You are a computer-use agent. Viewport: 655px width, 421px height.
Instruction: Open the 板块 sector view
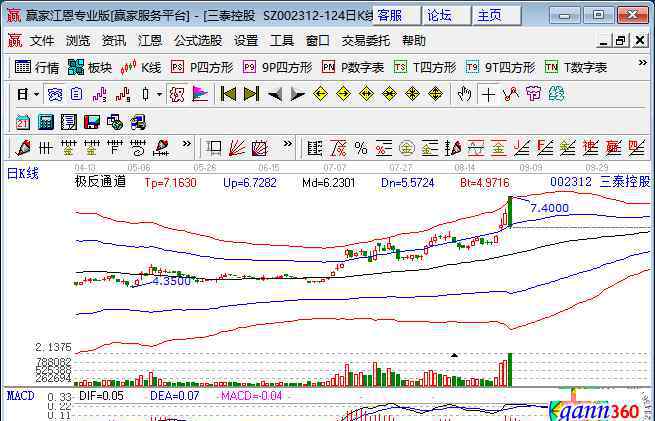click(90, 67)
